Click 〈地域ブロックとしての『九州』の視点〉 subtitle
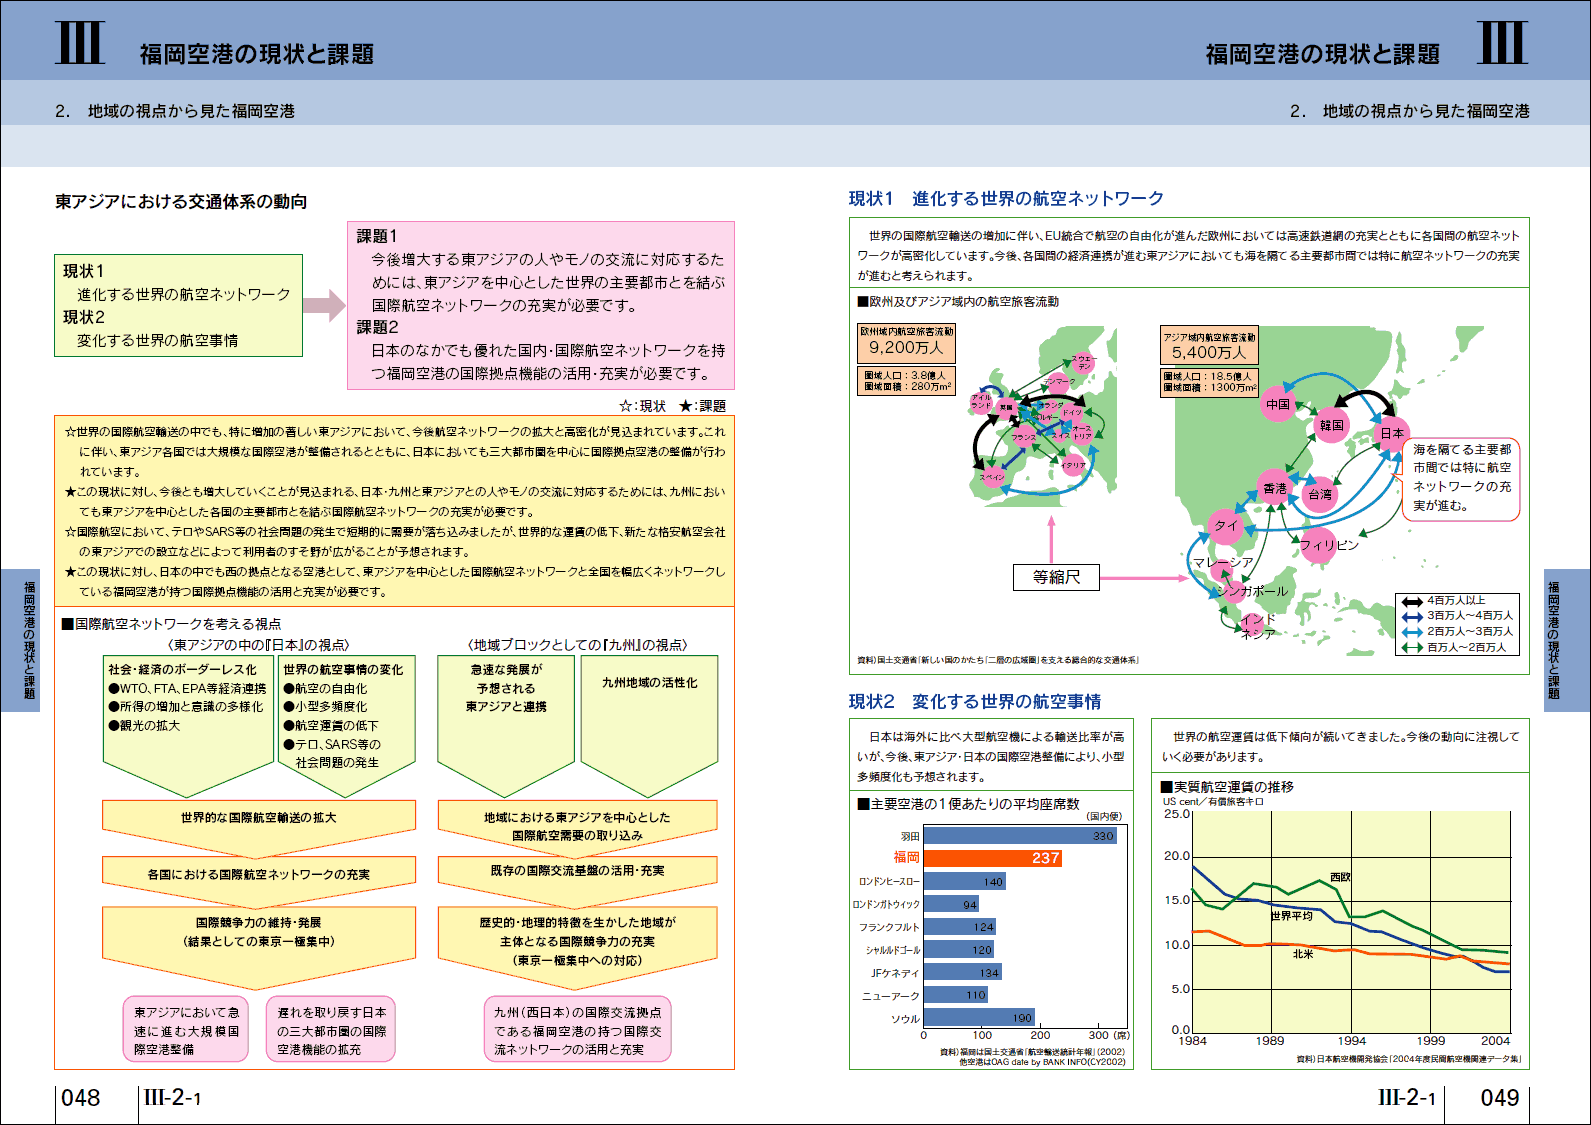Image resolution: width=1591 pixels, height=1125 pixels. tap(578, 645)
